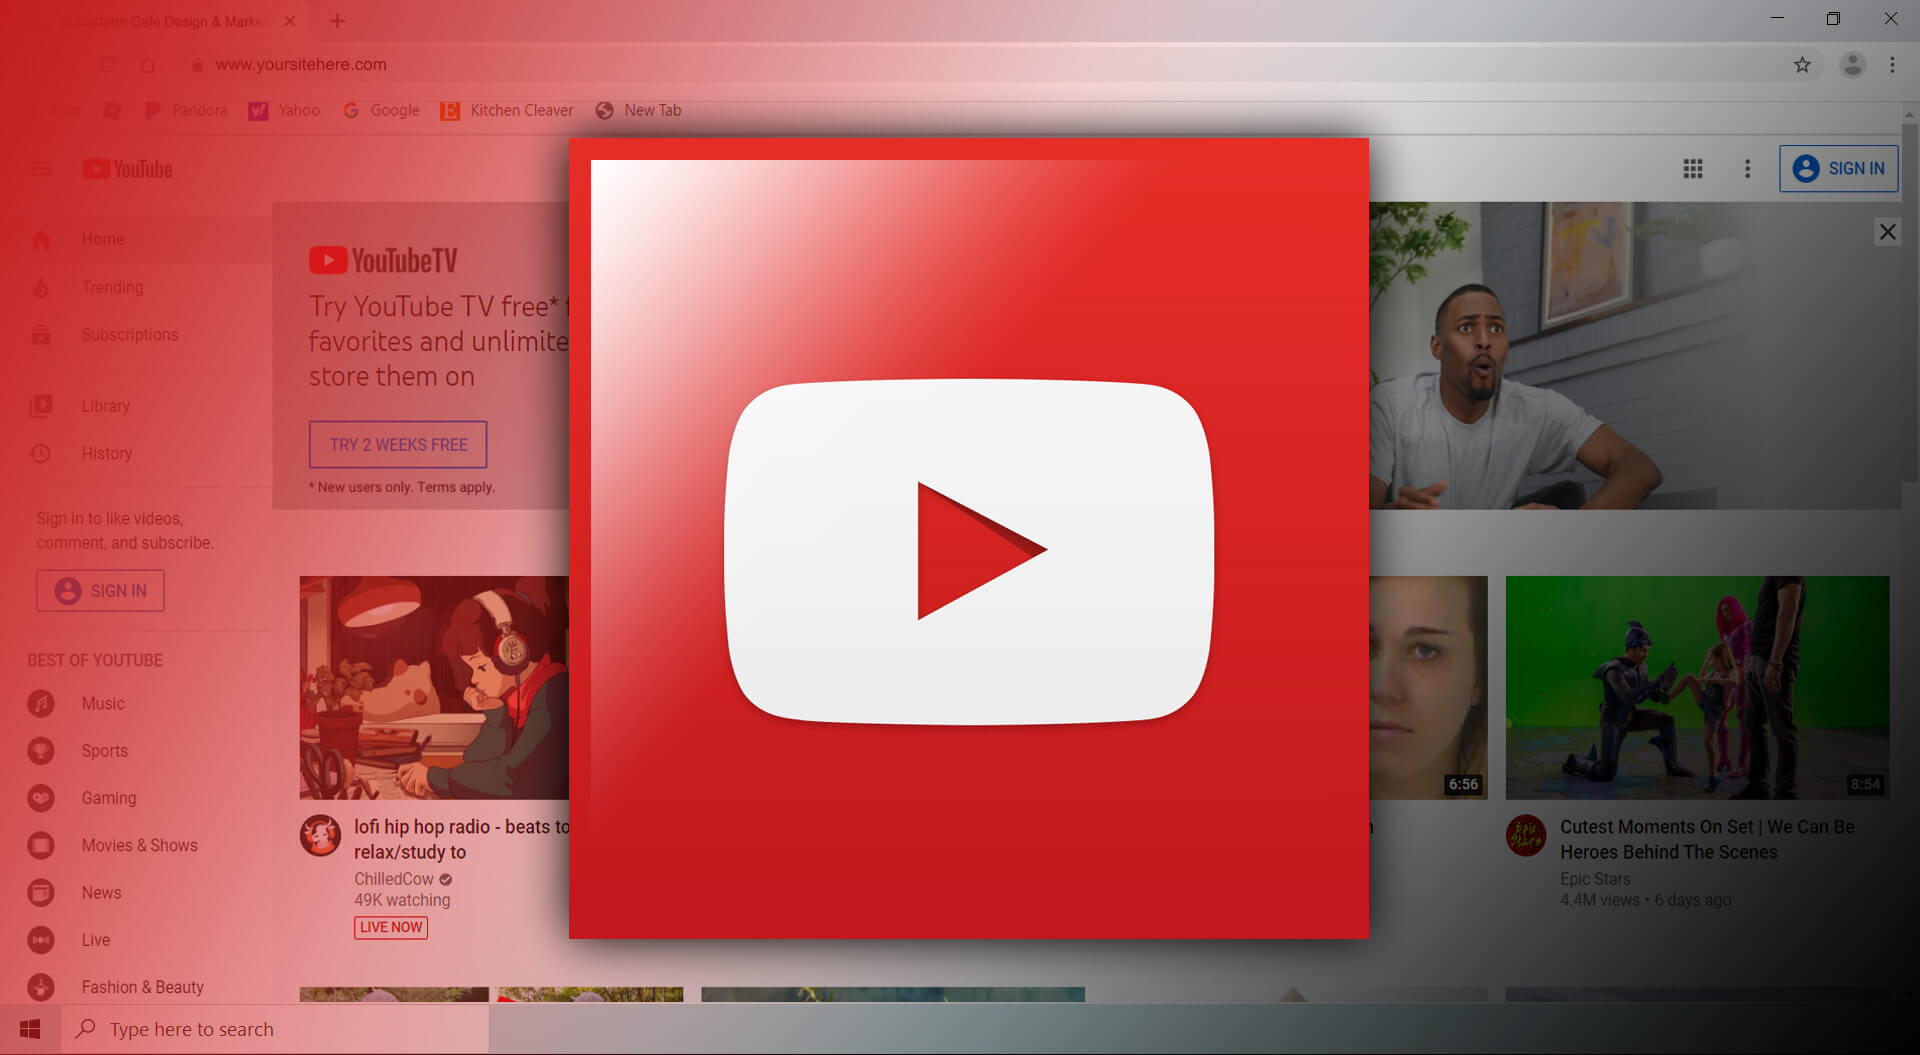
Task: Click the LIVE NOW badge
Action: tap(391, 927)
